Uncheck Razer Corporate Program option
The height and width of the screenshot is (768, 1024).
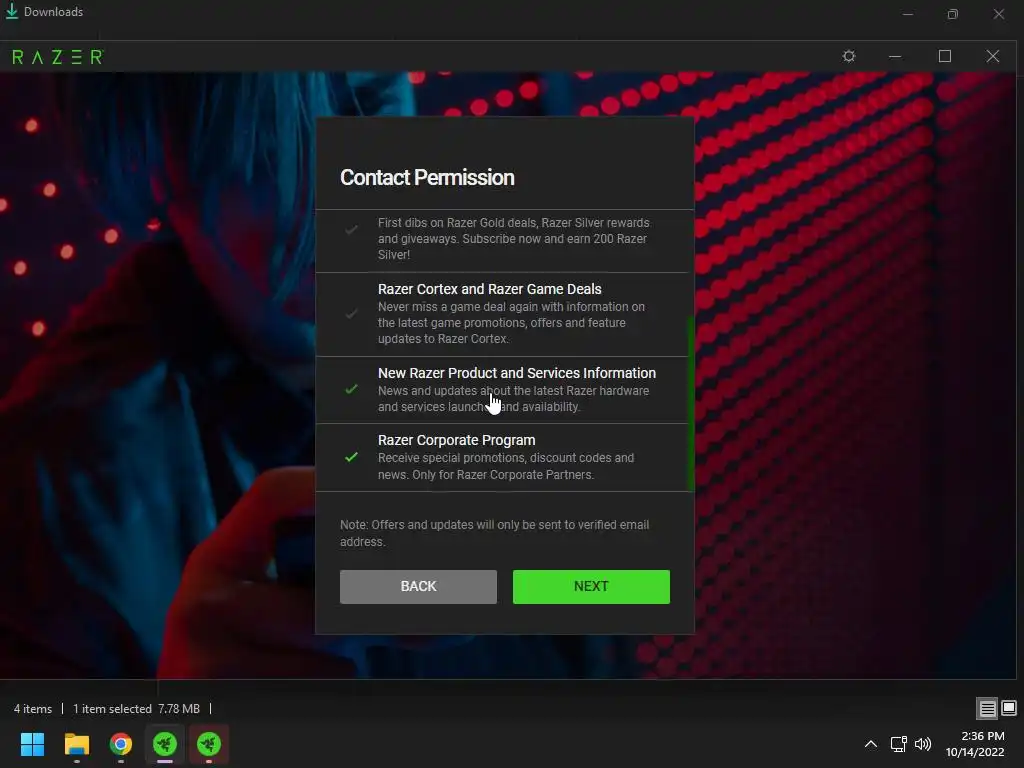(351, 457)
